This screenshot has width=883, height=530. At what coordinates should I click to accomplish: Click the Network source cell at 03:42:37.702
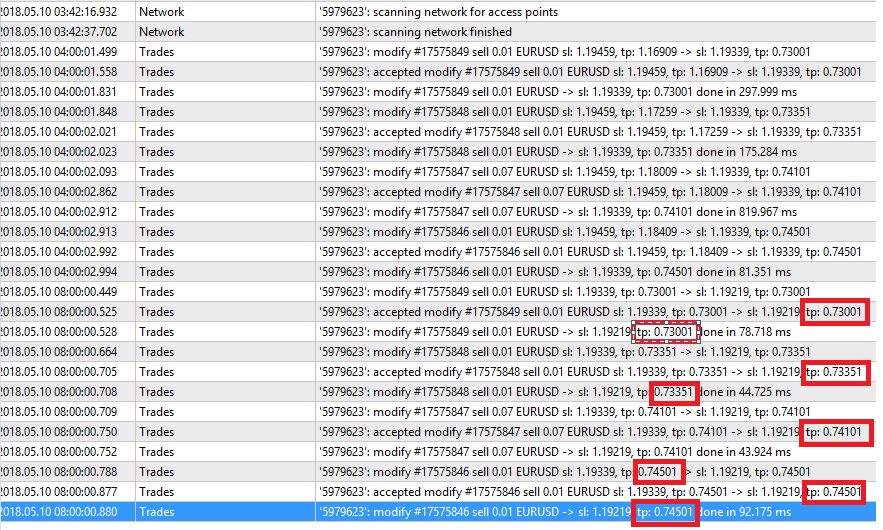coord(225,32)
